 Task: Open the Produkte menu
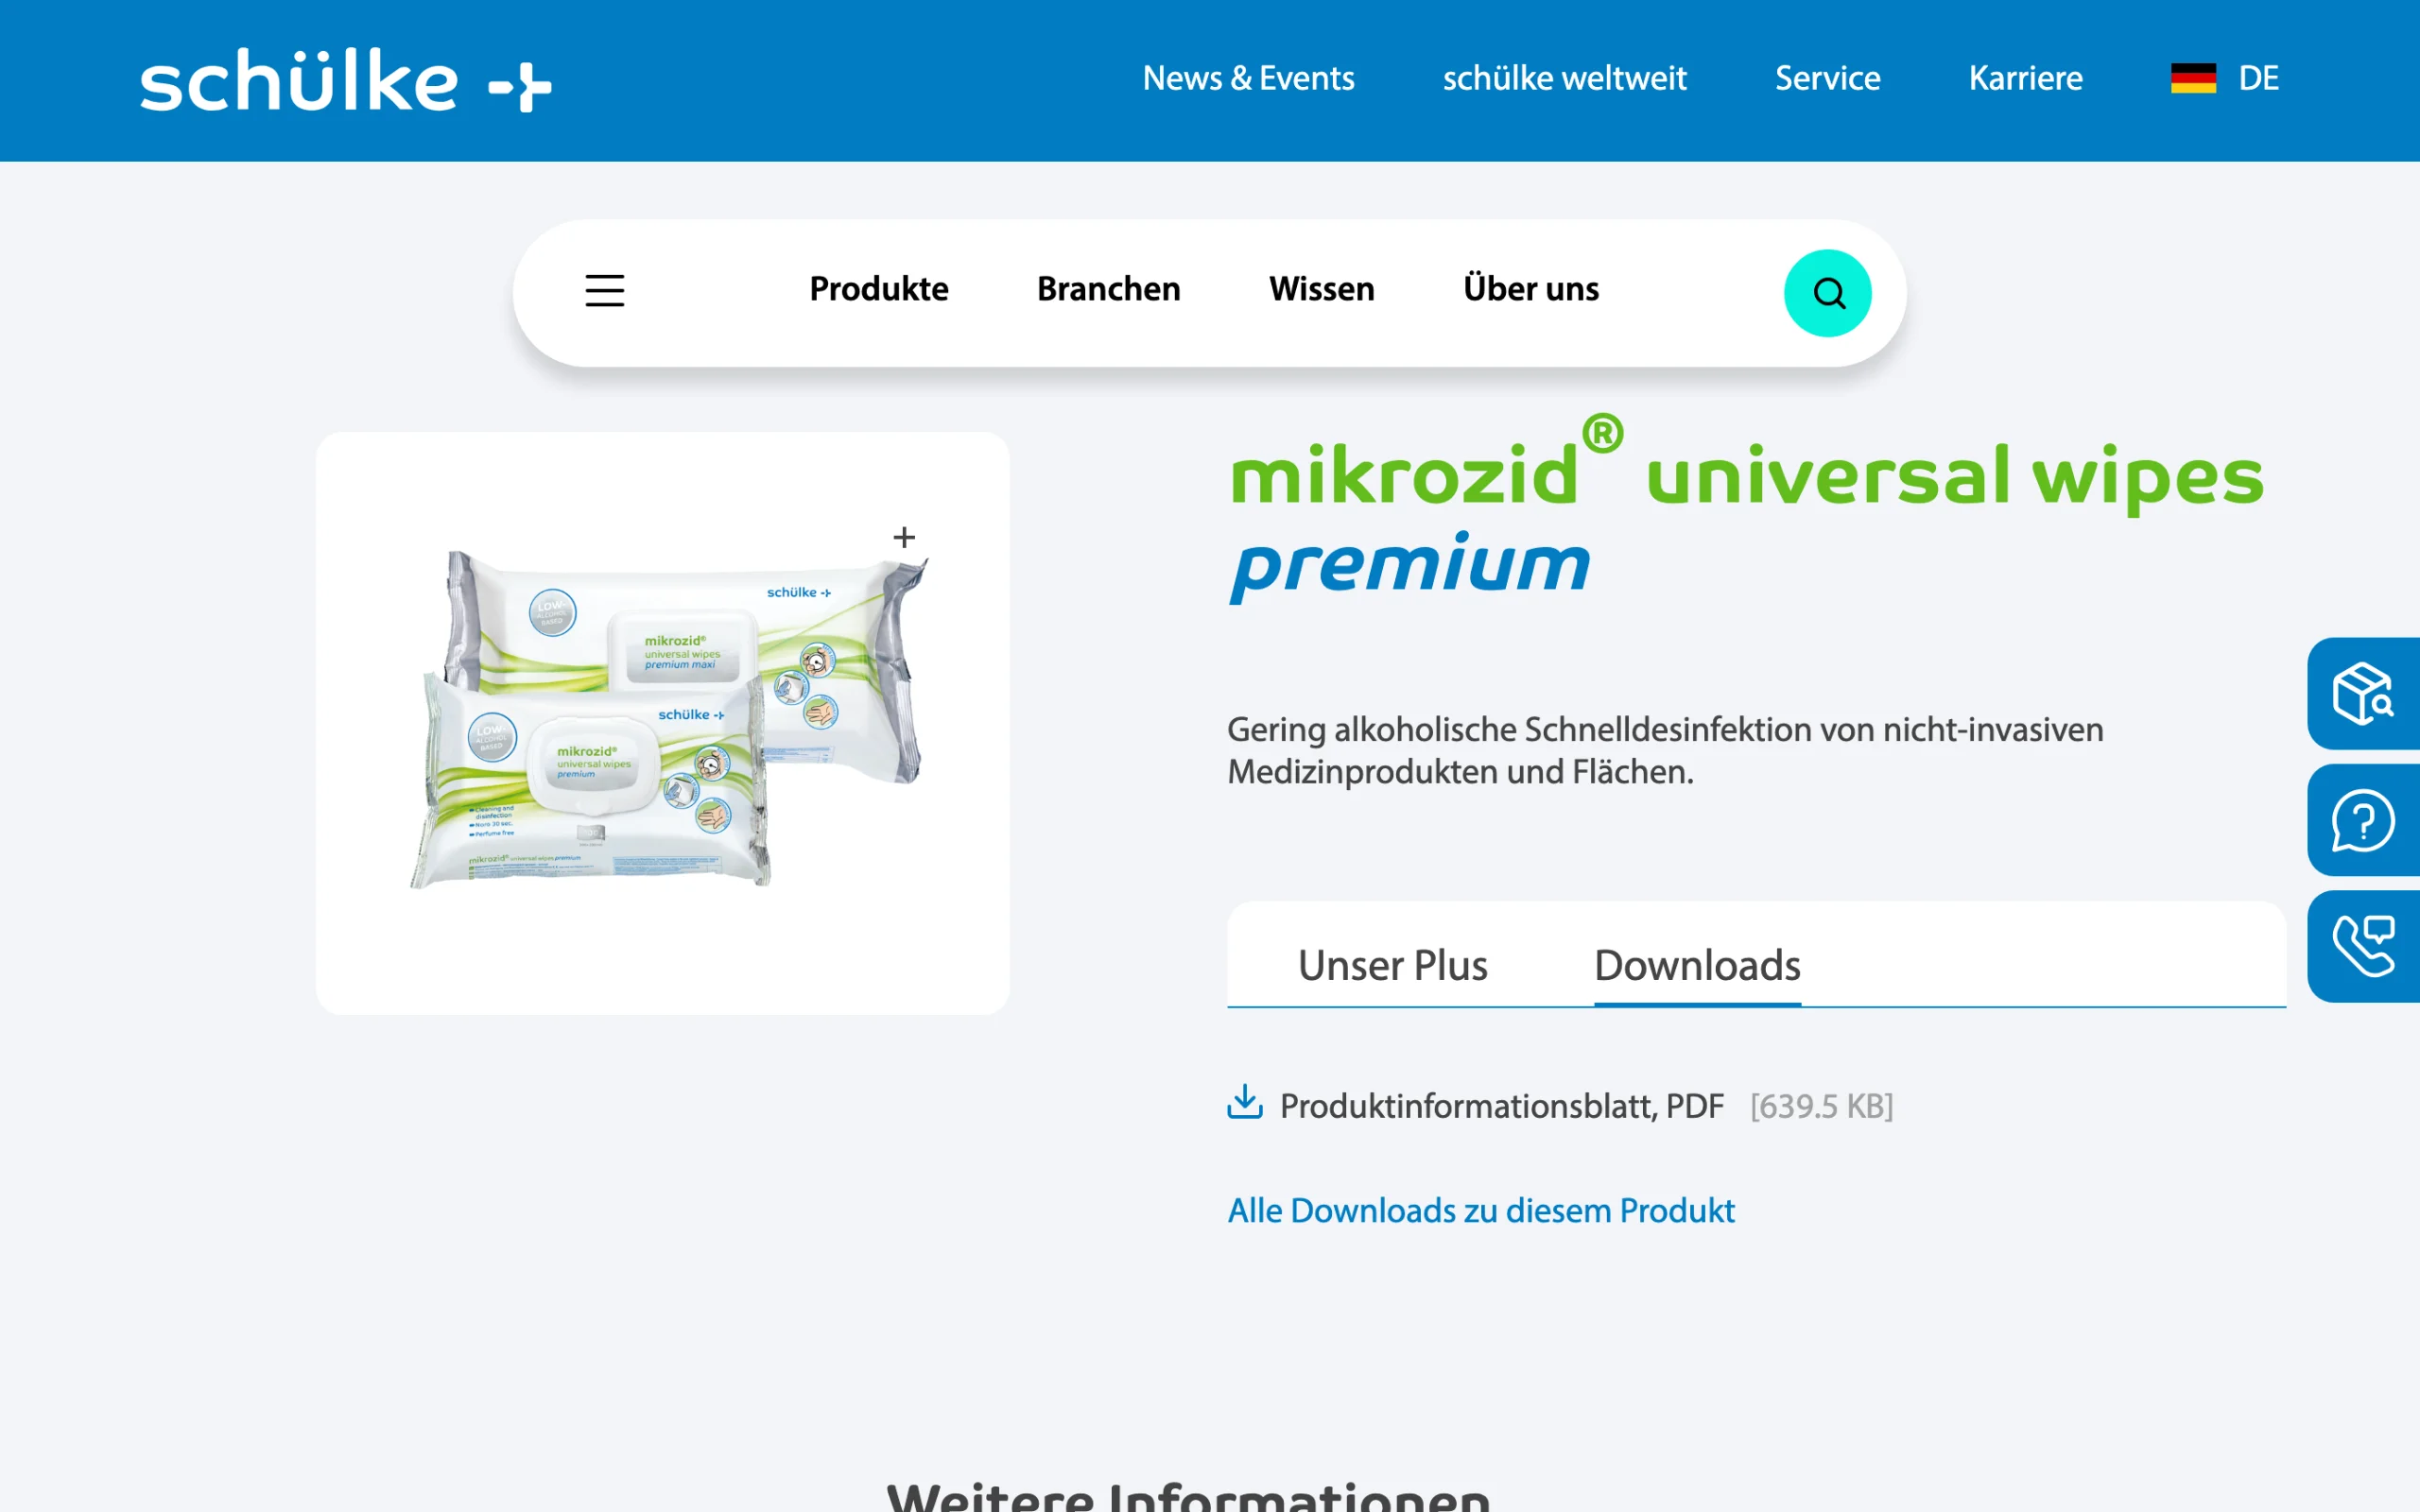(879, 289)
